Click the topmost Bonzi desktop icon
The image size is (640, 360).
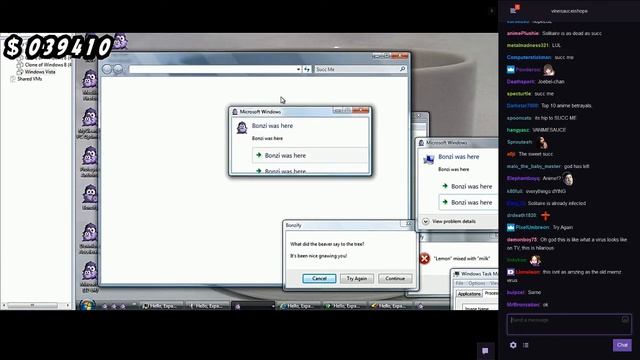click(x=120, y=41)
